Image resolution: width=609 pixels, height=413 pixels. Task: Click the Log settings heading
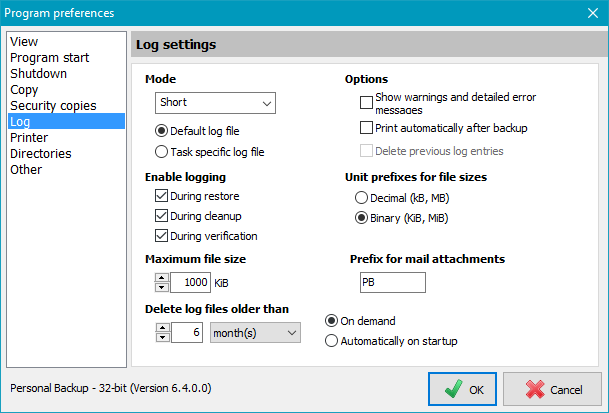coord(176,45)
